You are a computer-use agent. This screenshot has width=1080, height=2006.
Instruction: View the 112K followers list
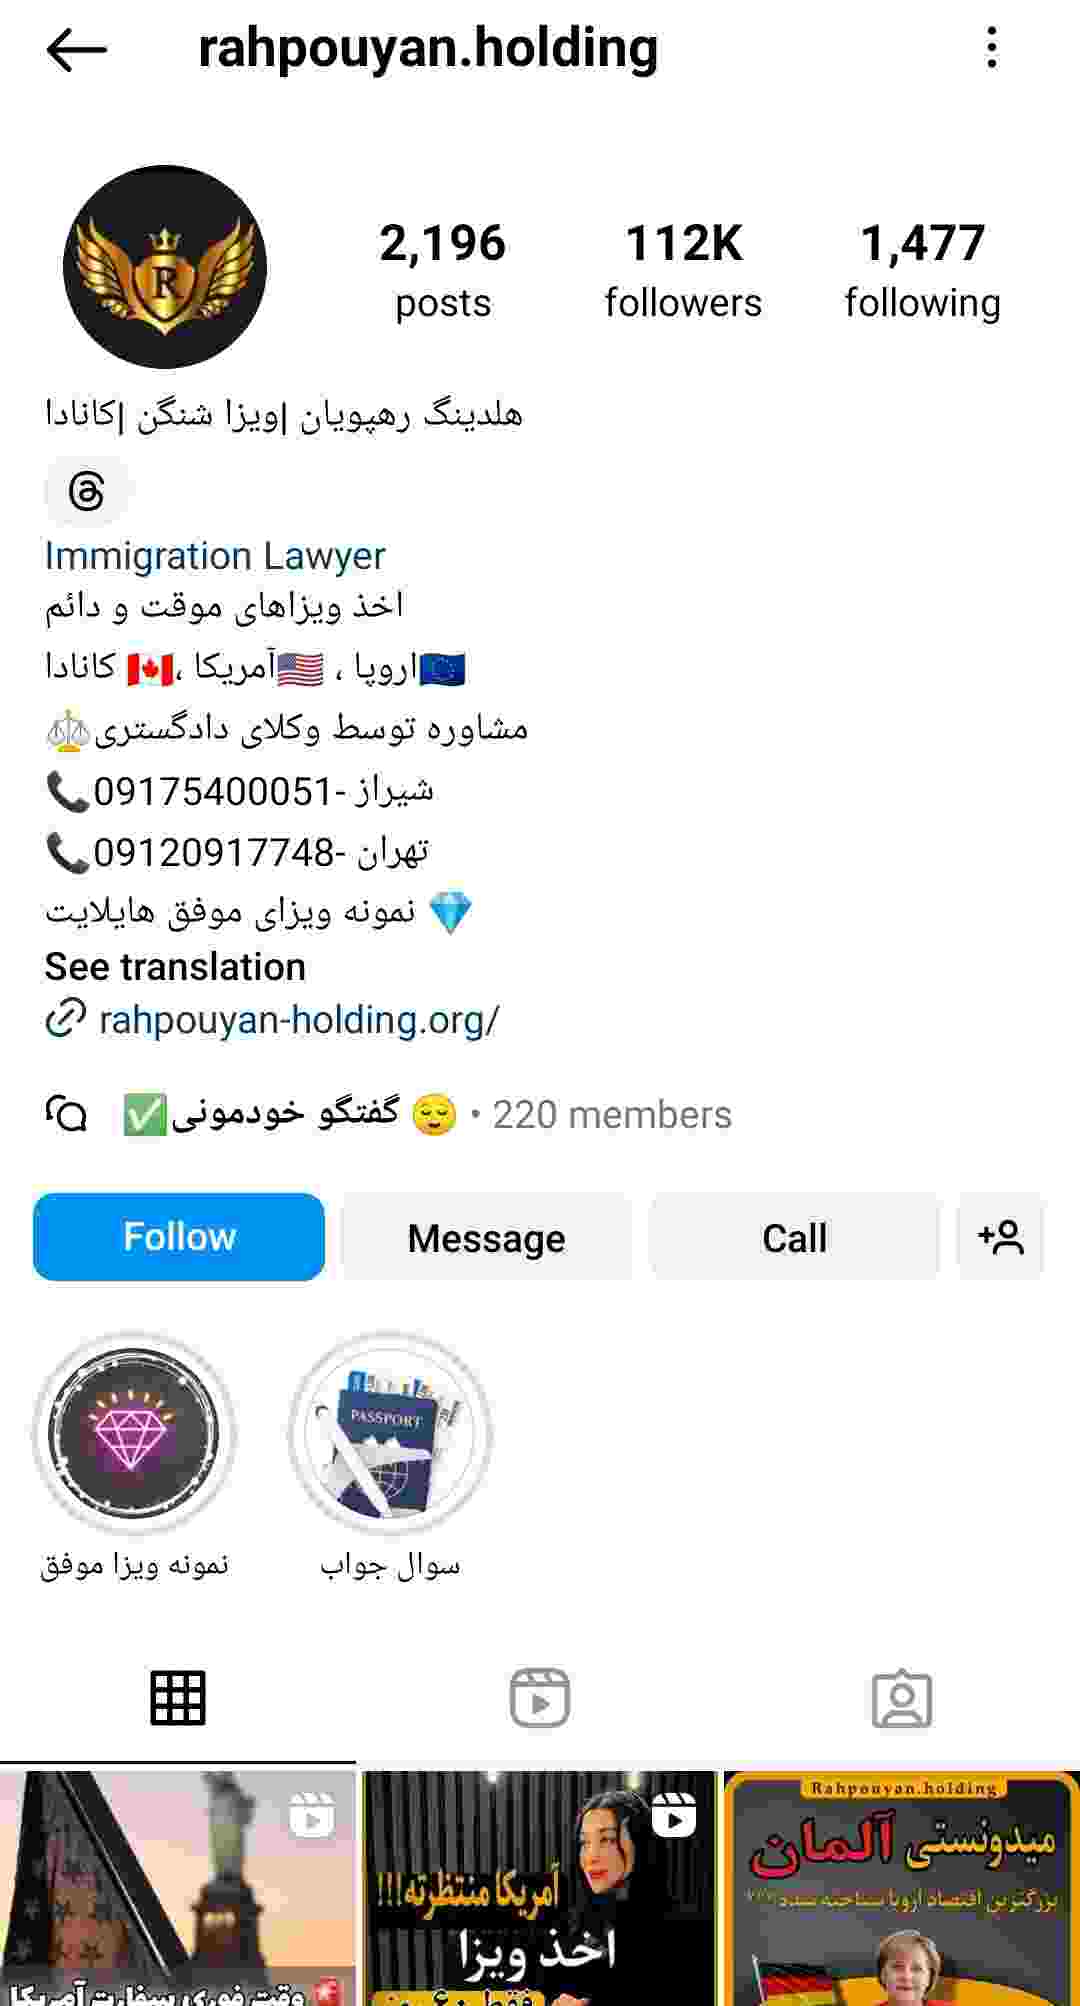[683, 271]
